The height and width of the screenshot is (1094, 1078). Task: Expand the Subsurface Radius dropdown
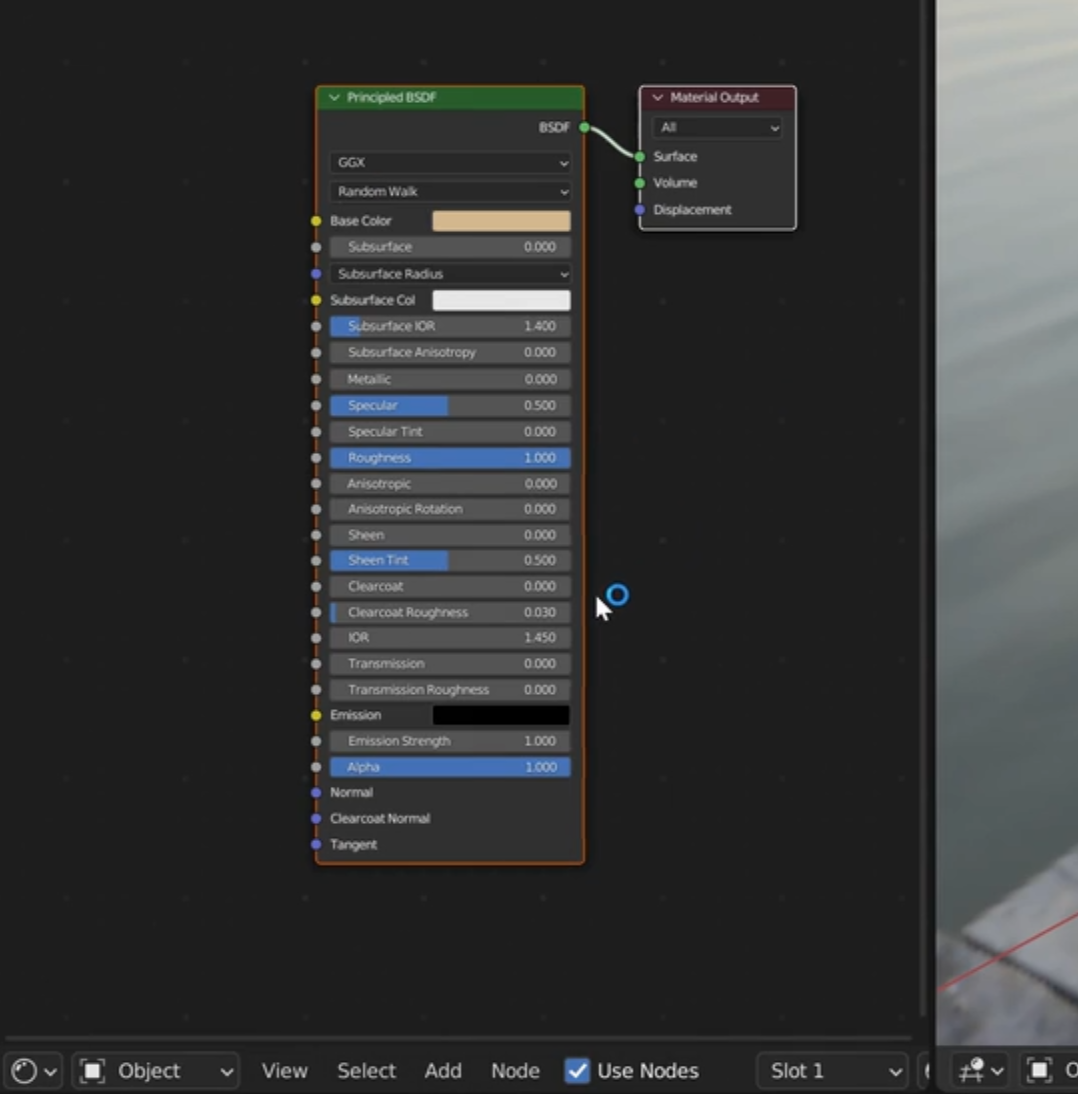[x=450, y=274]
